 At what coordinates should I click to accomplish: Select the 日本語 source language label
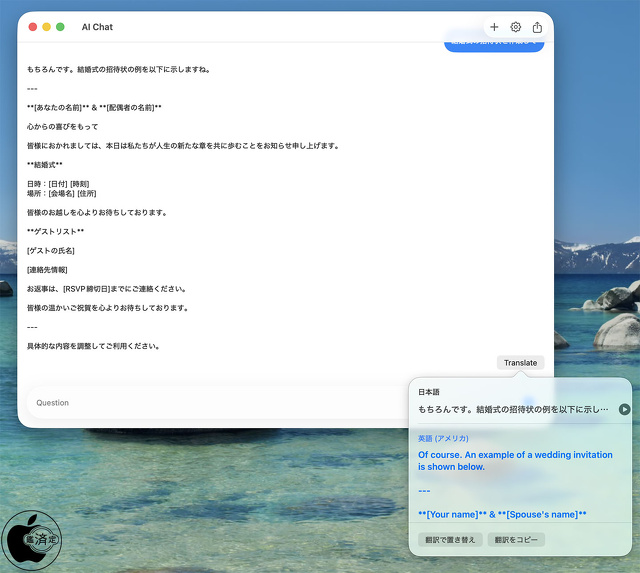click(x=429, y=392)
